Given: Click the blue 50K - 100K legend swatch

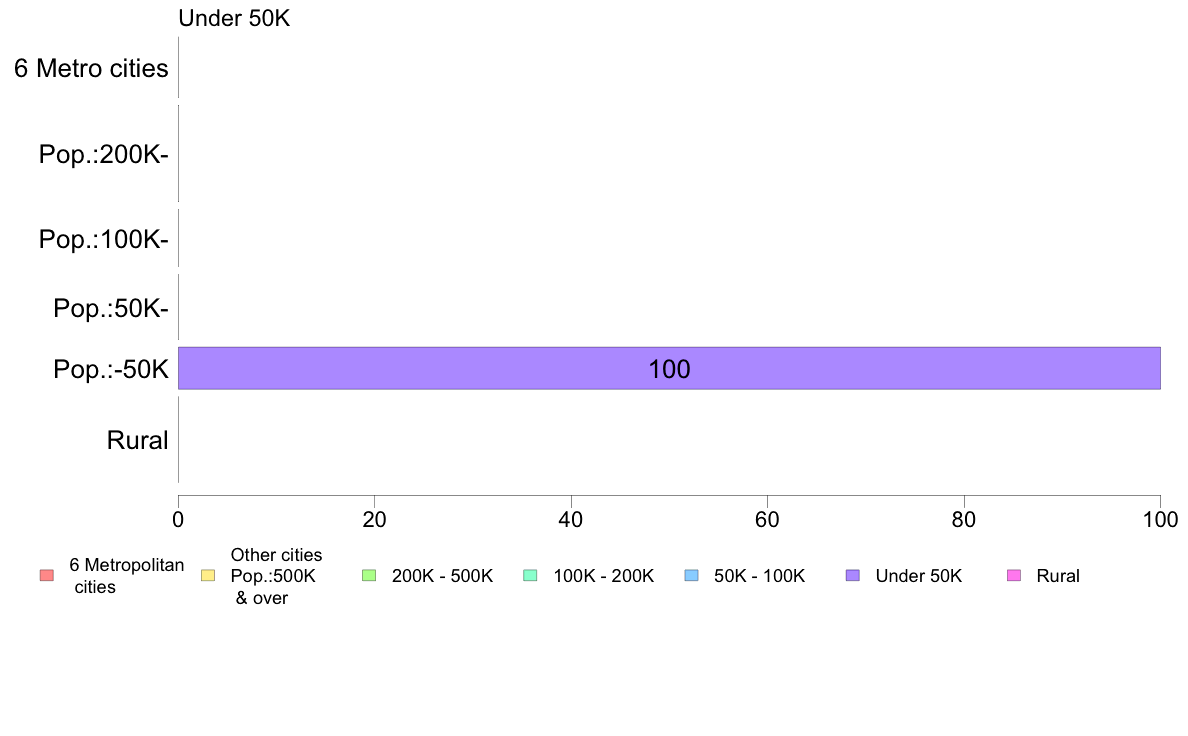Looking at the screenshot, I should [691, 575].
